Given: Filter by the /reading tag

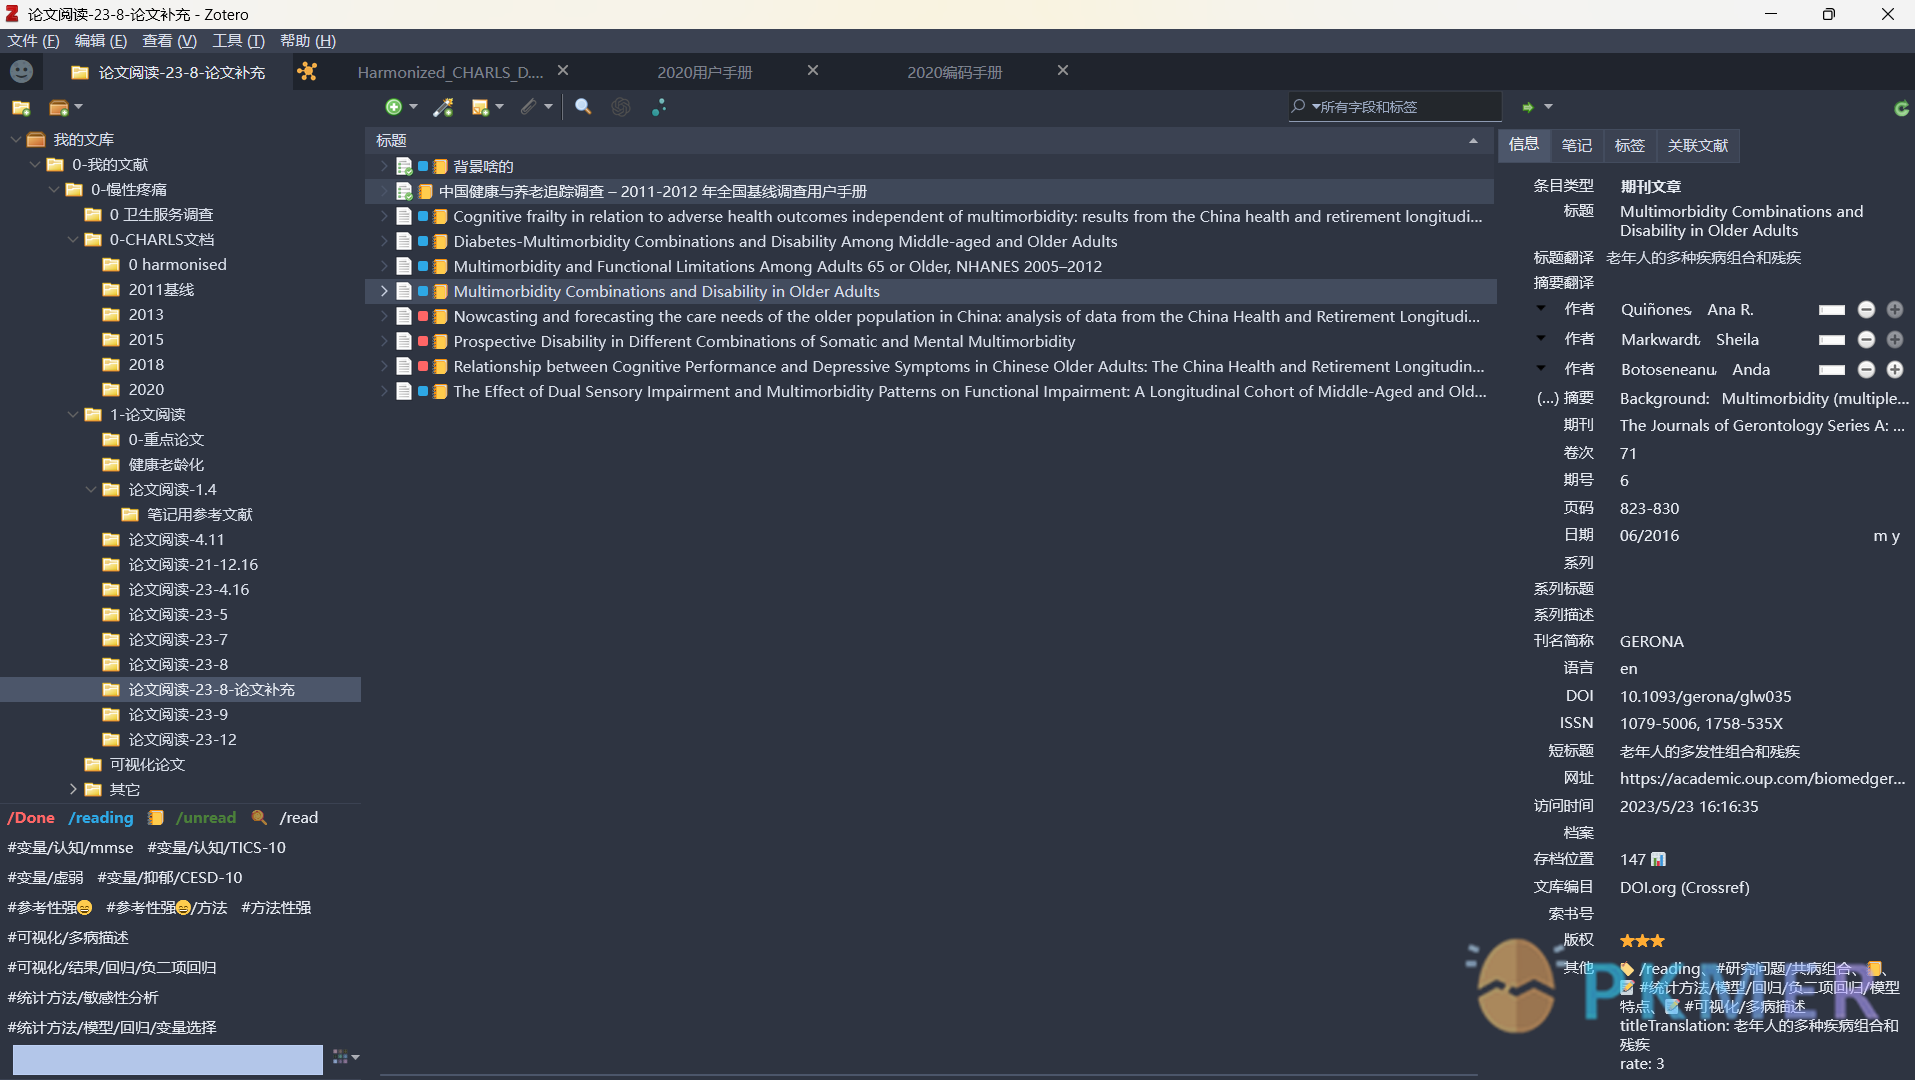Looking at the screenshot, I should pyautogui.click(x=101, y=818).
